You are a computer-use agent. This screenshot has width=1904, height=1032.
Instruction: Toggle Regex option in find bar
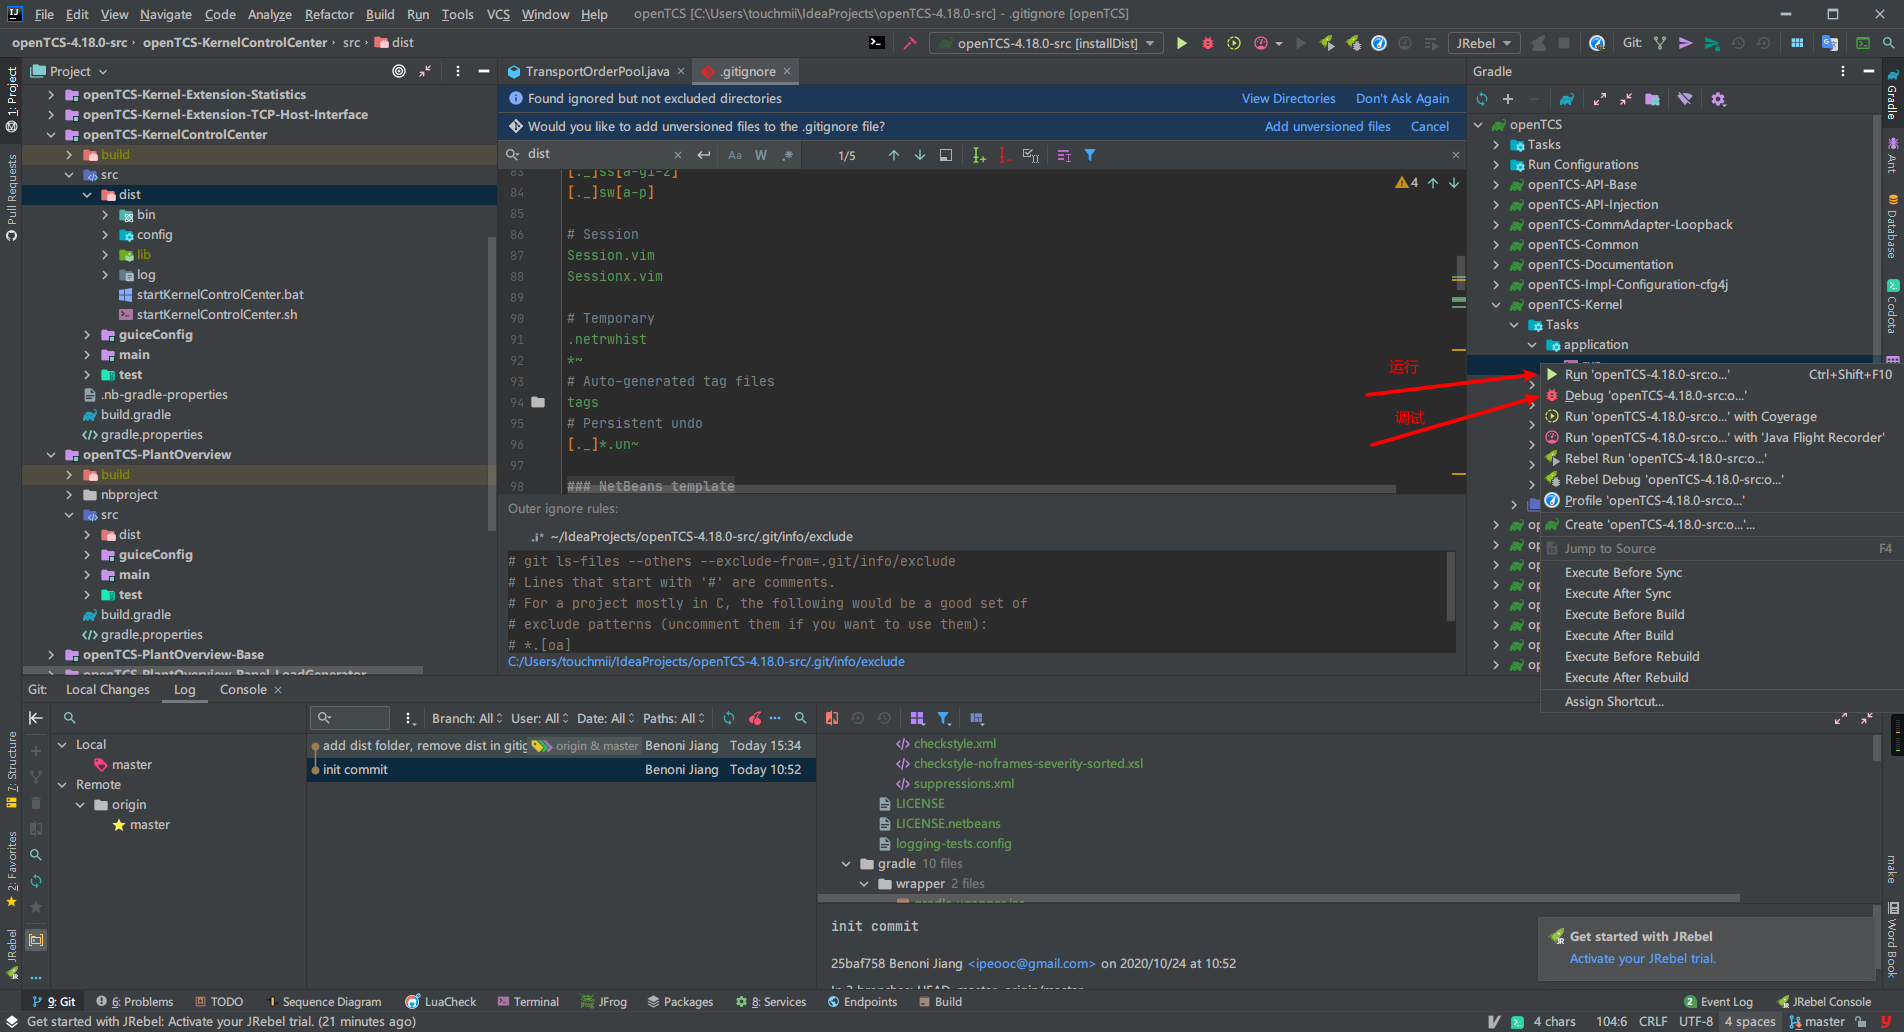click(x=787, y=155)
